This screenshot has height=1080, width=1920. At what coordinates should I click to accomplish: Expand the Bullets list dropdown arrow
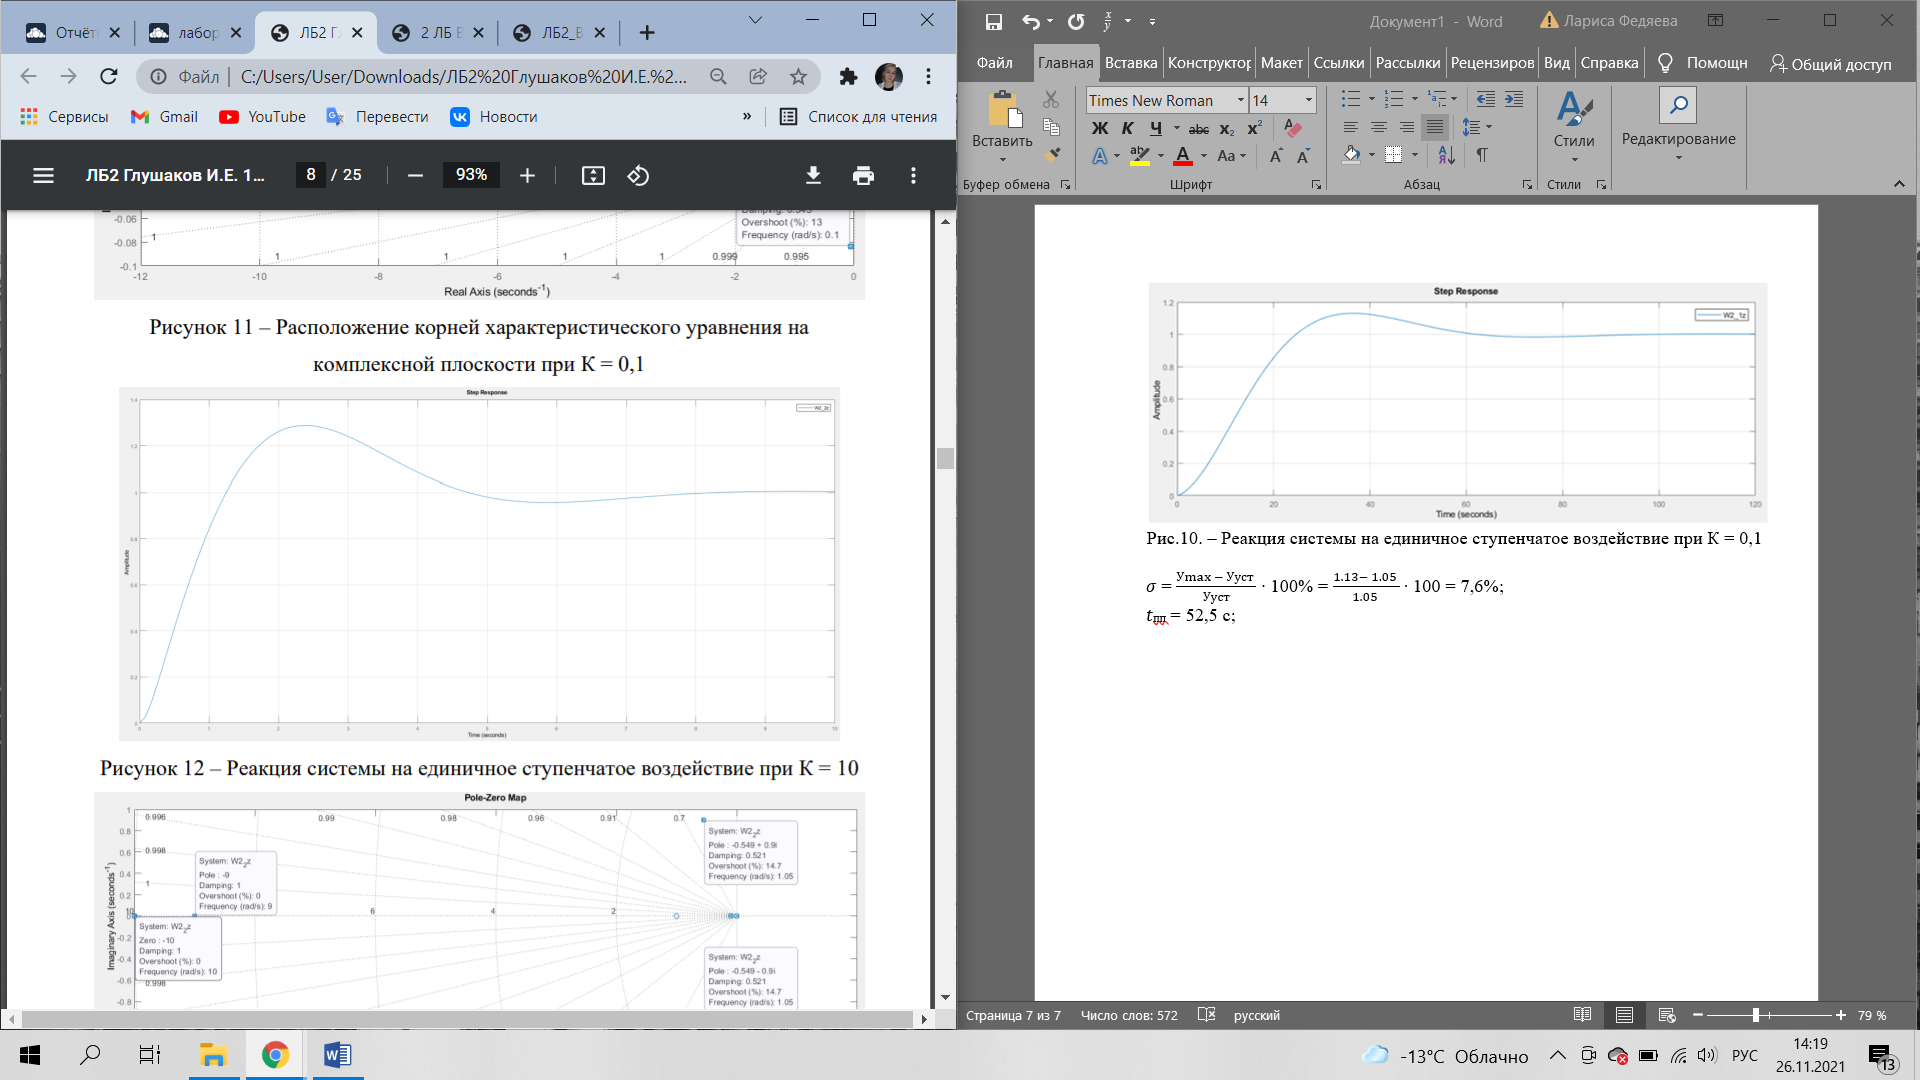[x=1371, y=99]
